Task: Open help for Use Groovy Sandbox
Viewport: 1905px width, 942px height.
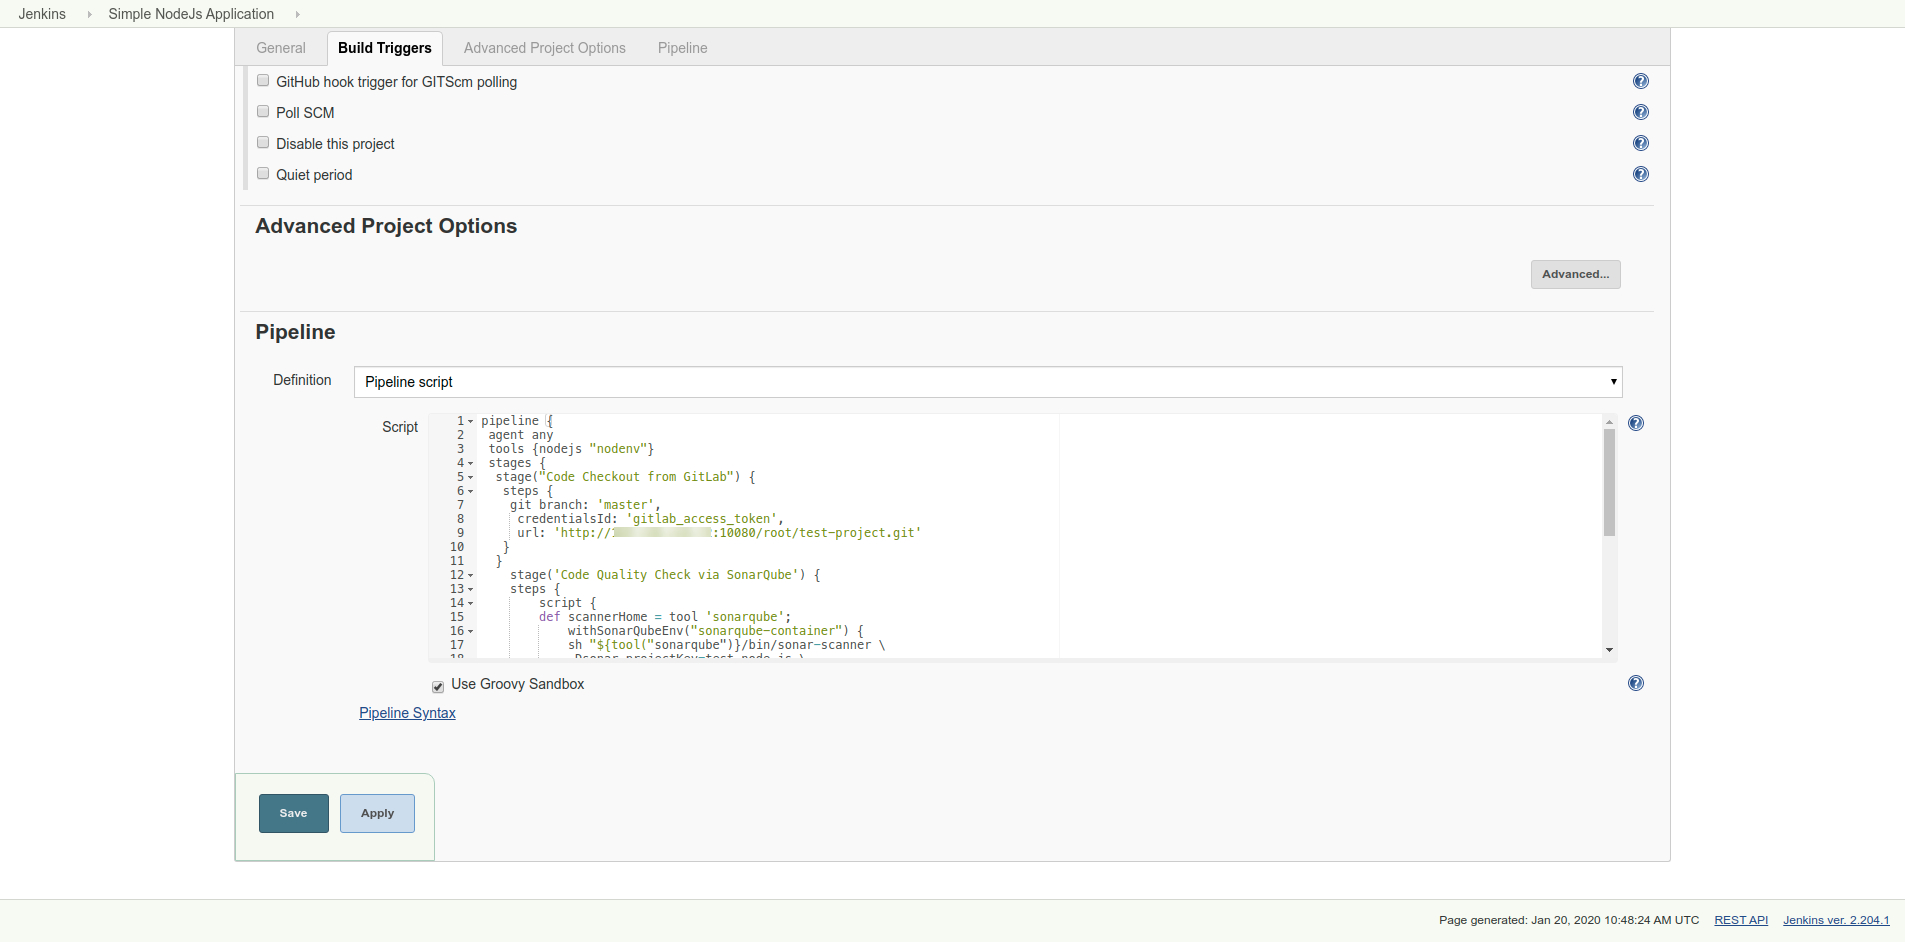Action: (1635, 684)
